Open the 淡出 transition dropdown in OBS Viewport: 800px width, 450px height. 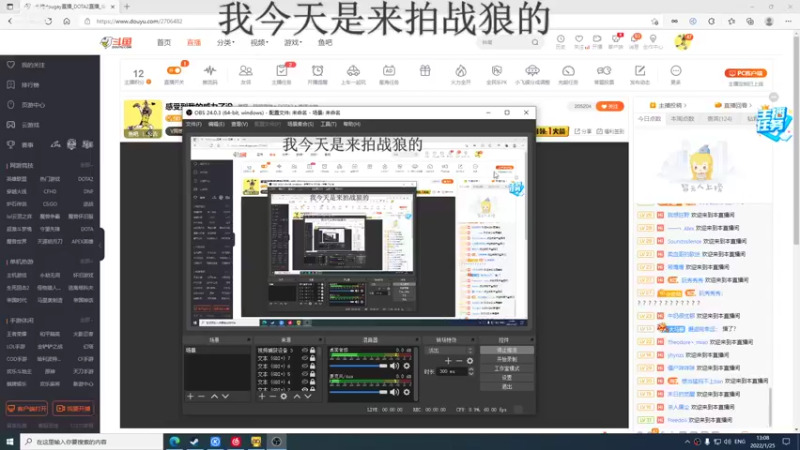point(449,351)
